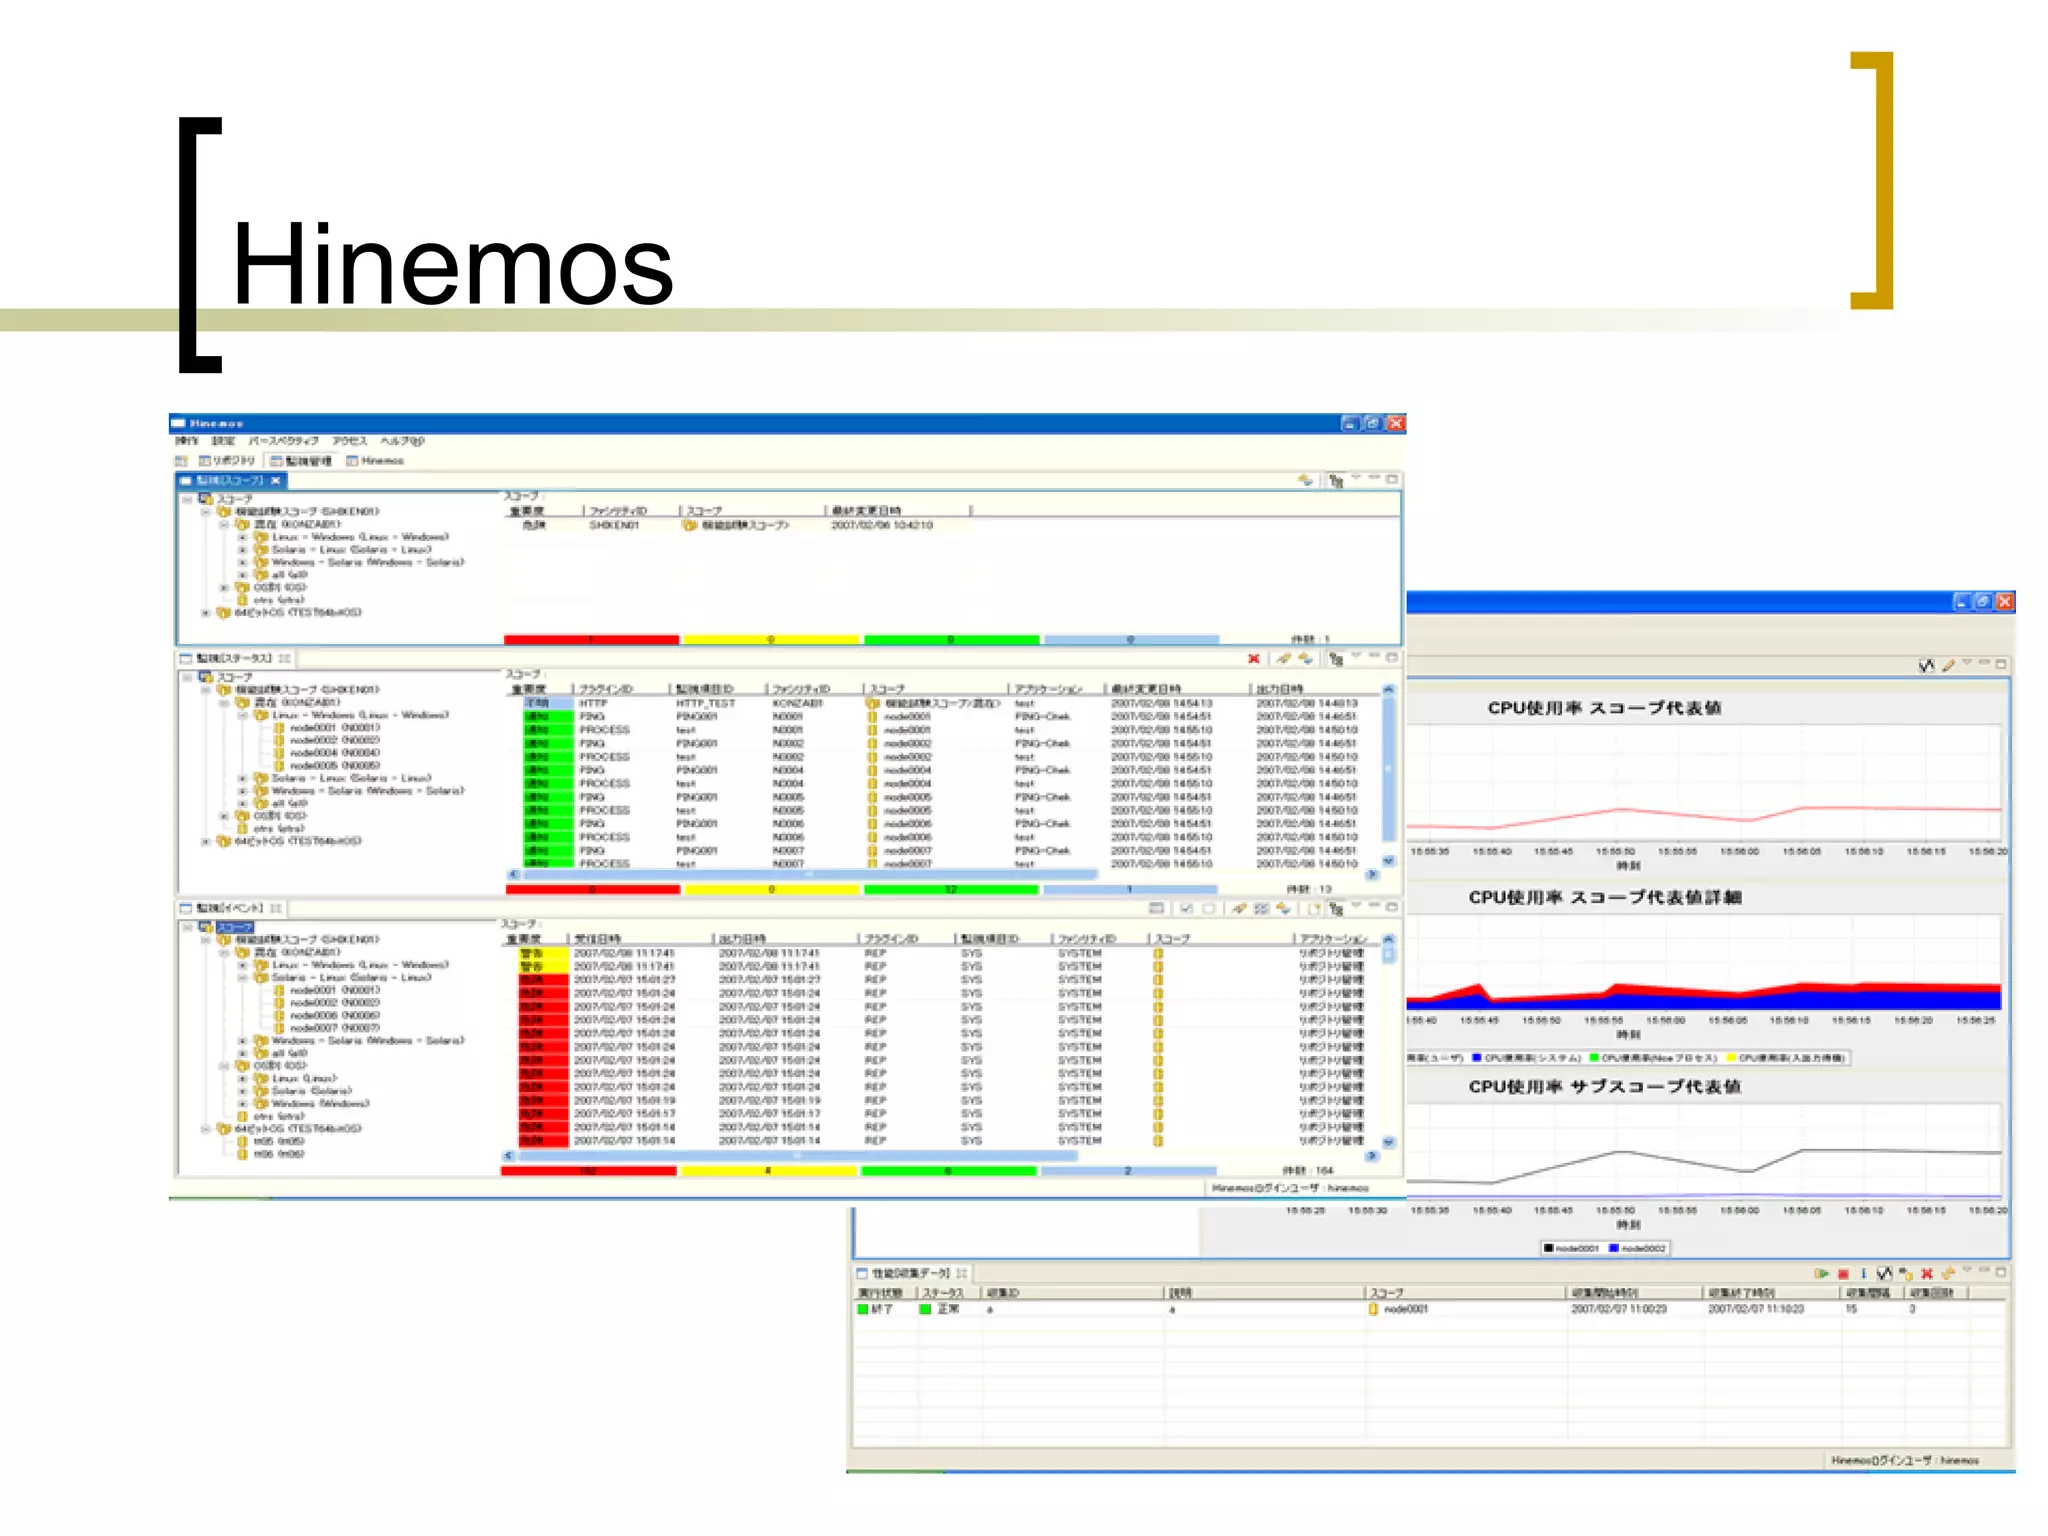Click the refresh icon in 監視[ステータス] toolbar

point(1305,658)
